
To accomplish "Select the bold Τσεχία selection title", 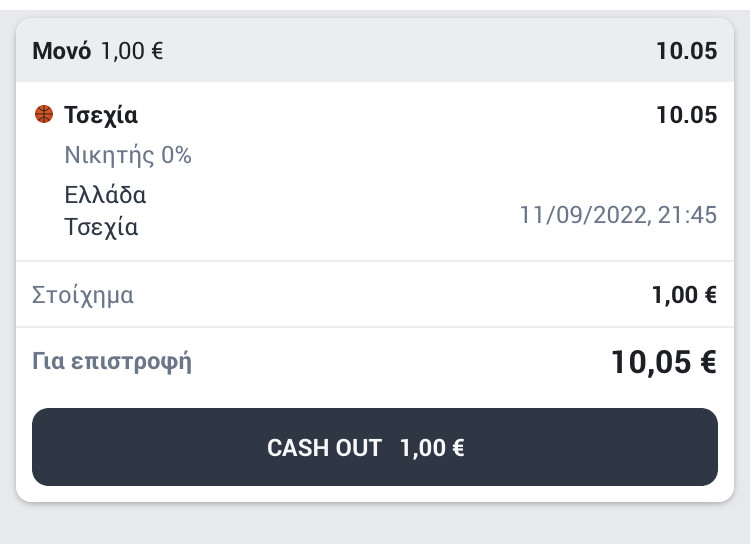I will click(101, 115).
